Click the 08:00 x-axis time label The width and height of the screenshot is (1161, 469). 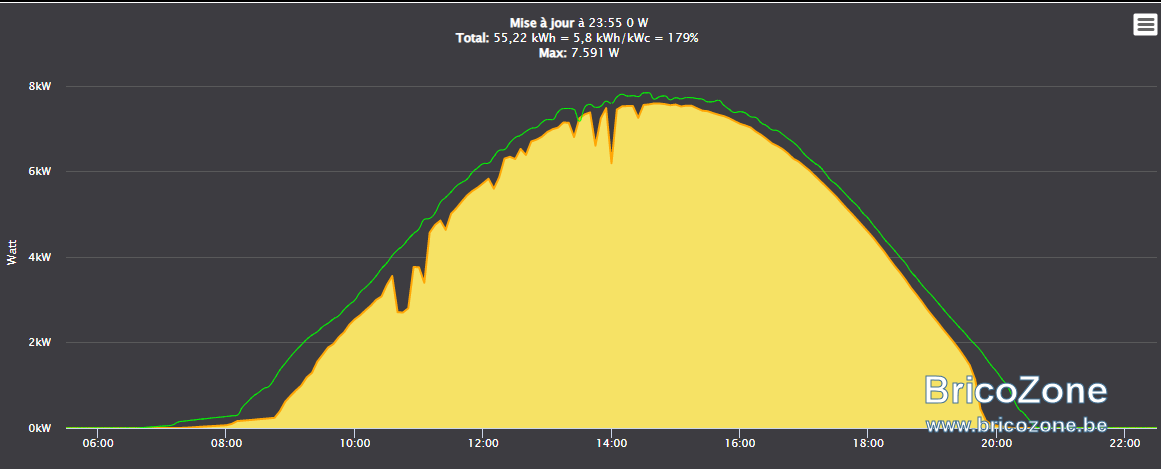coord(226,443)
